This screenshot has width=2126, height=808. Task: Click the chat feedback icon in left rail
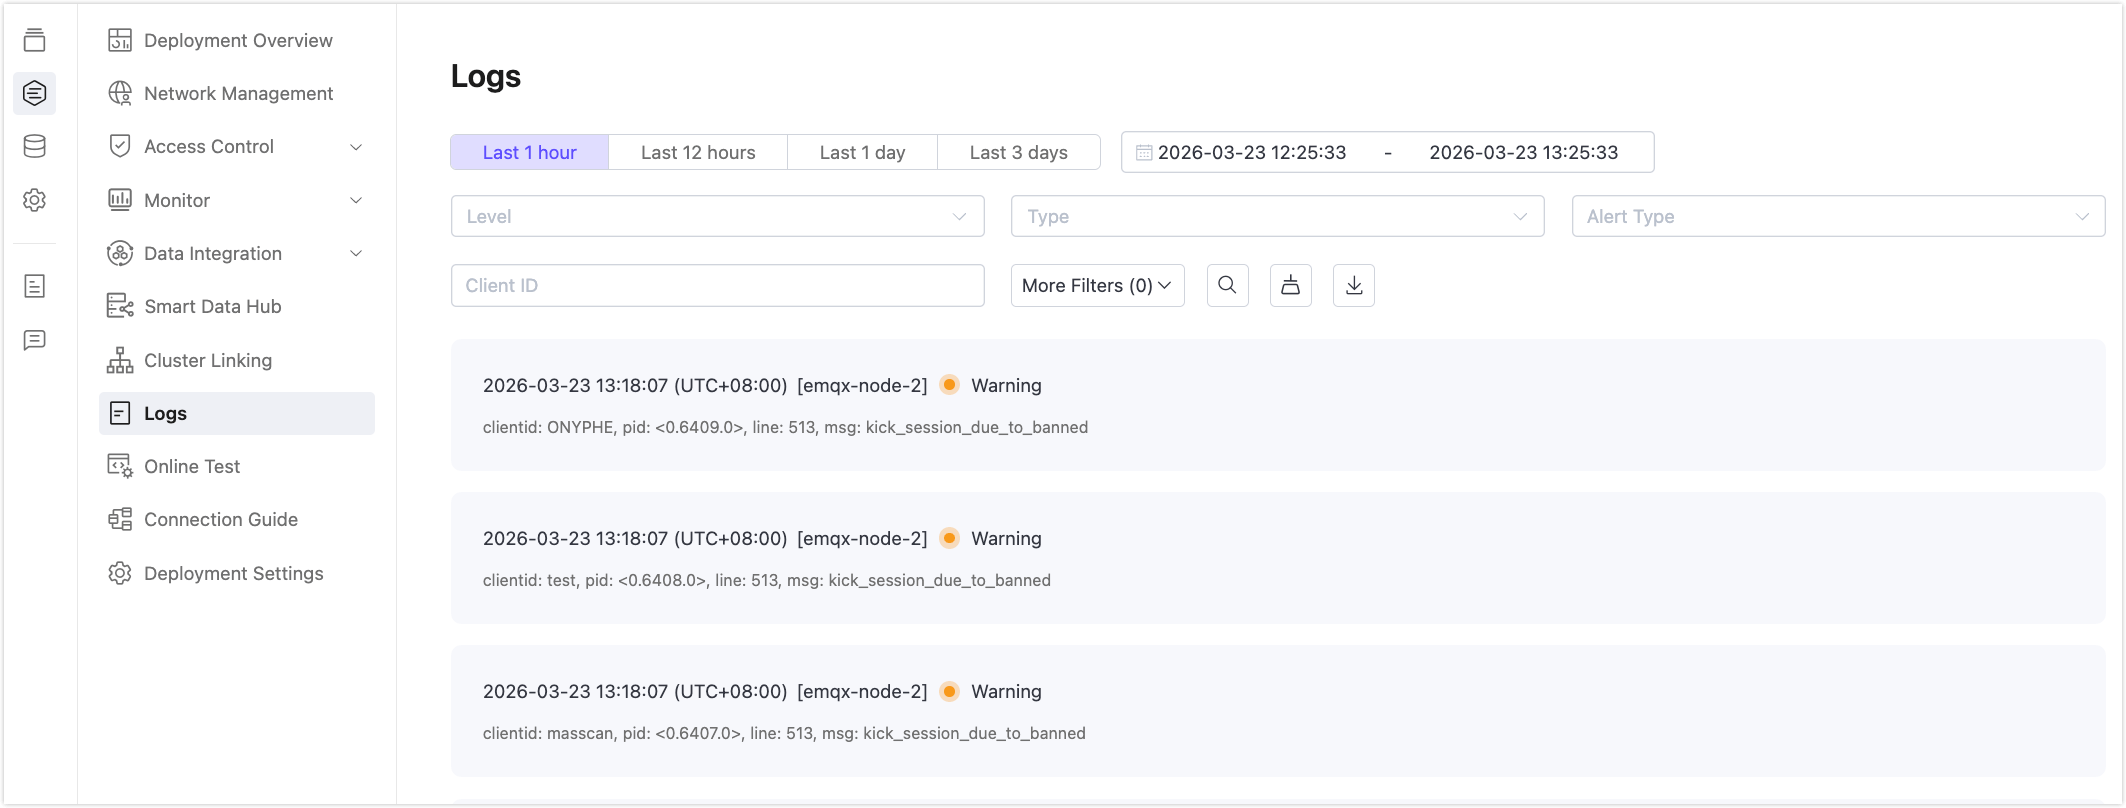pyautogui.click(x=35, y=340)
